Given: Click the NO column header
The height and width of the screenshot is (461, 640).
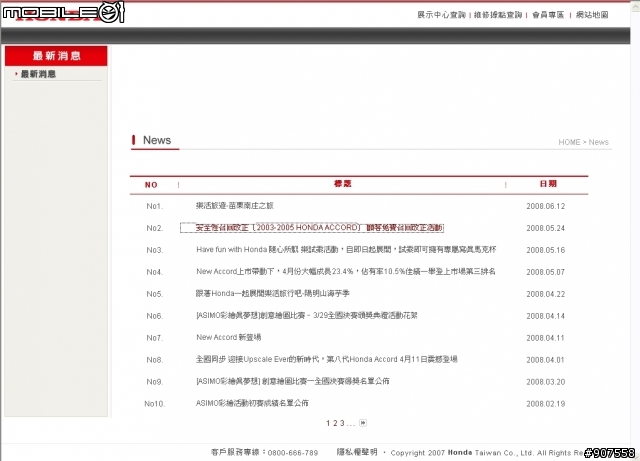Looking at the screenshot, I should [x=151, y=185].
